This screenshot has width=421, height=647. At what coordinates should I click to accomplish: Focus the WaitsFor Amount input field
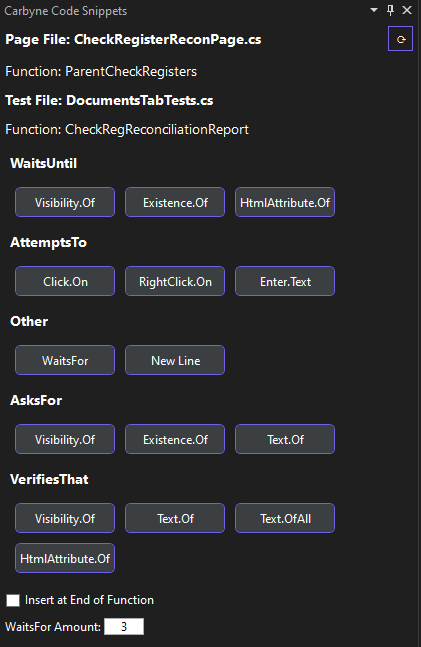(124, 626)
